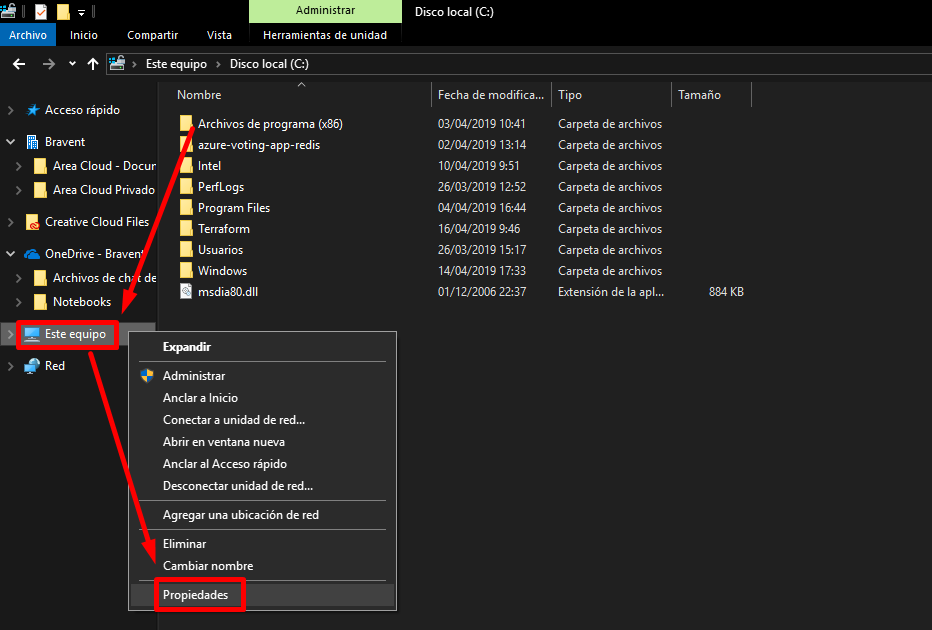Select the azure-voting-app-redis folder name

[x=259, y=145]
